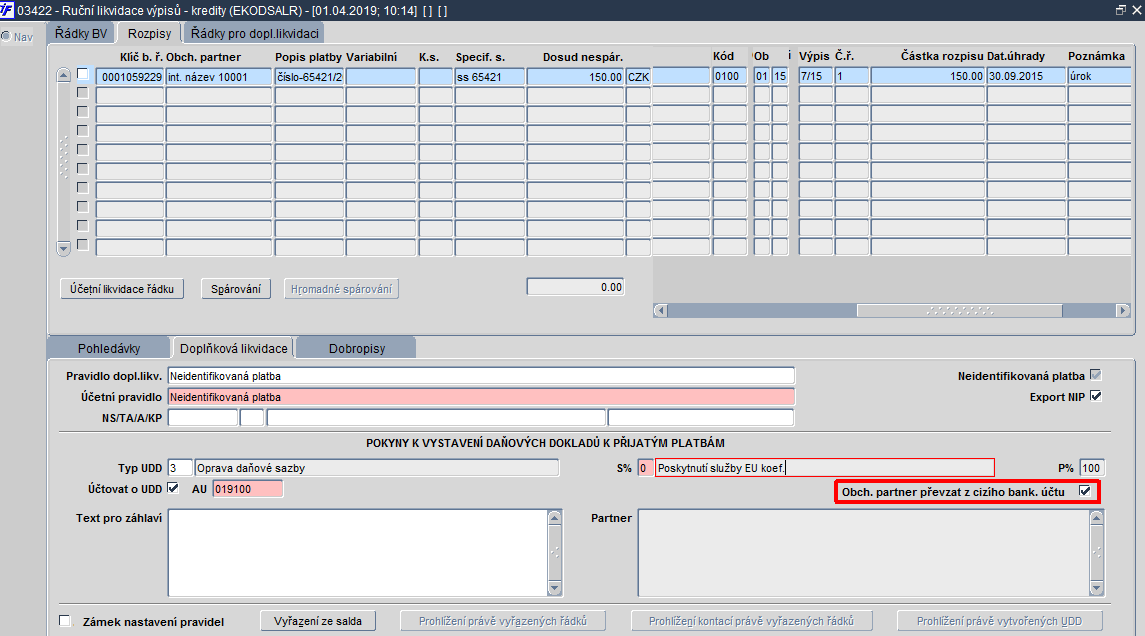Image resolution: width=1145 pixels, height=636 pixels.
Task: Switch to the Dobropisy tab
Action: [356, 348]
